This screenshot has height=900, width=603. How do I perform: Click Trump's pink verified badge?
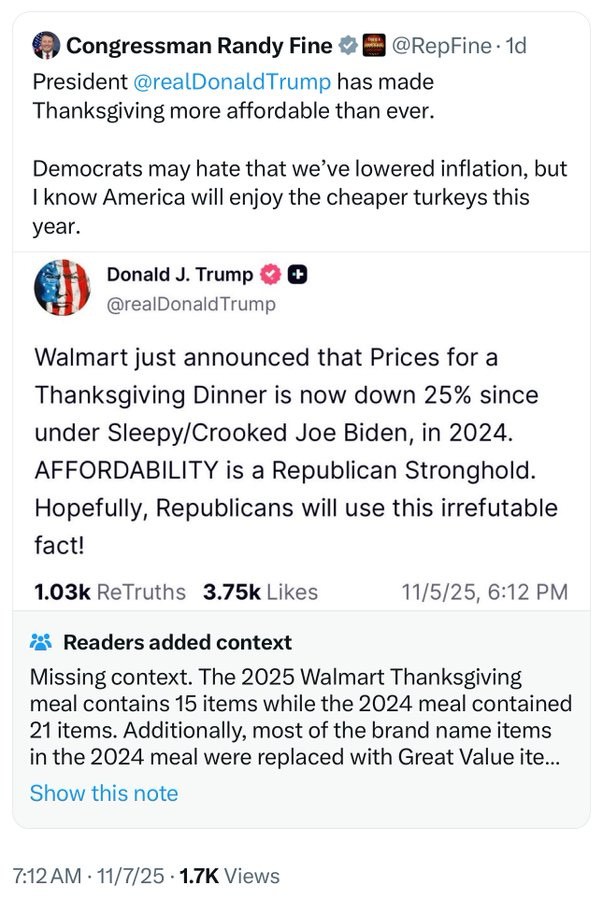[269, 274]
